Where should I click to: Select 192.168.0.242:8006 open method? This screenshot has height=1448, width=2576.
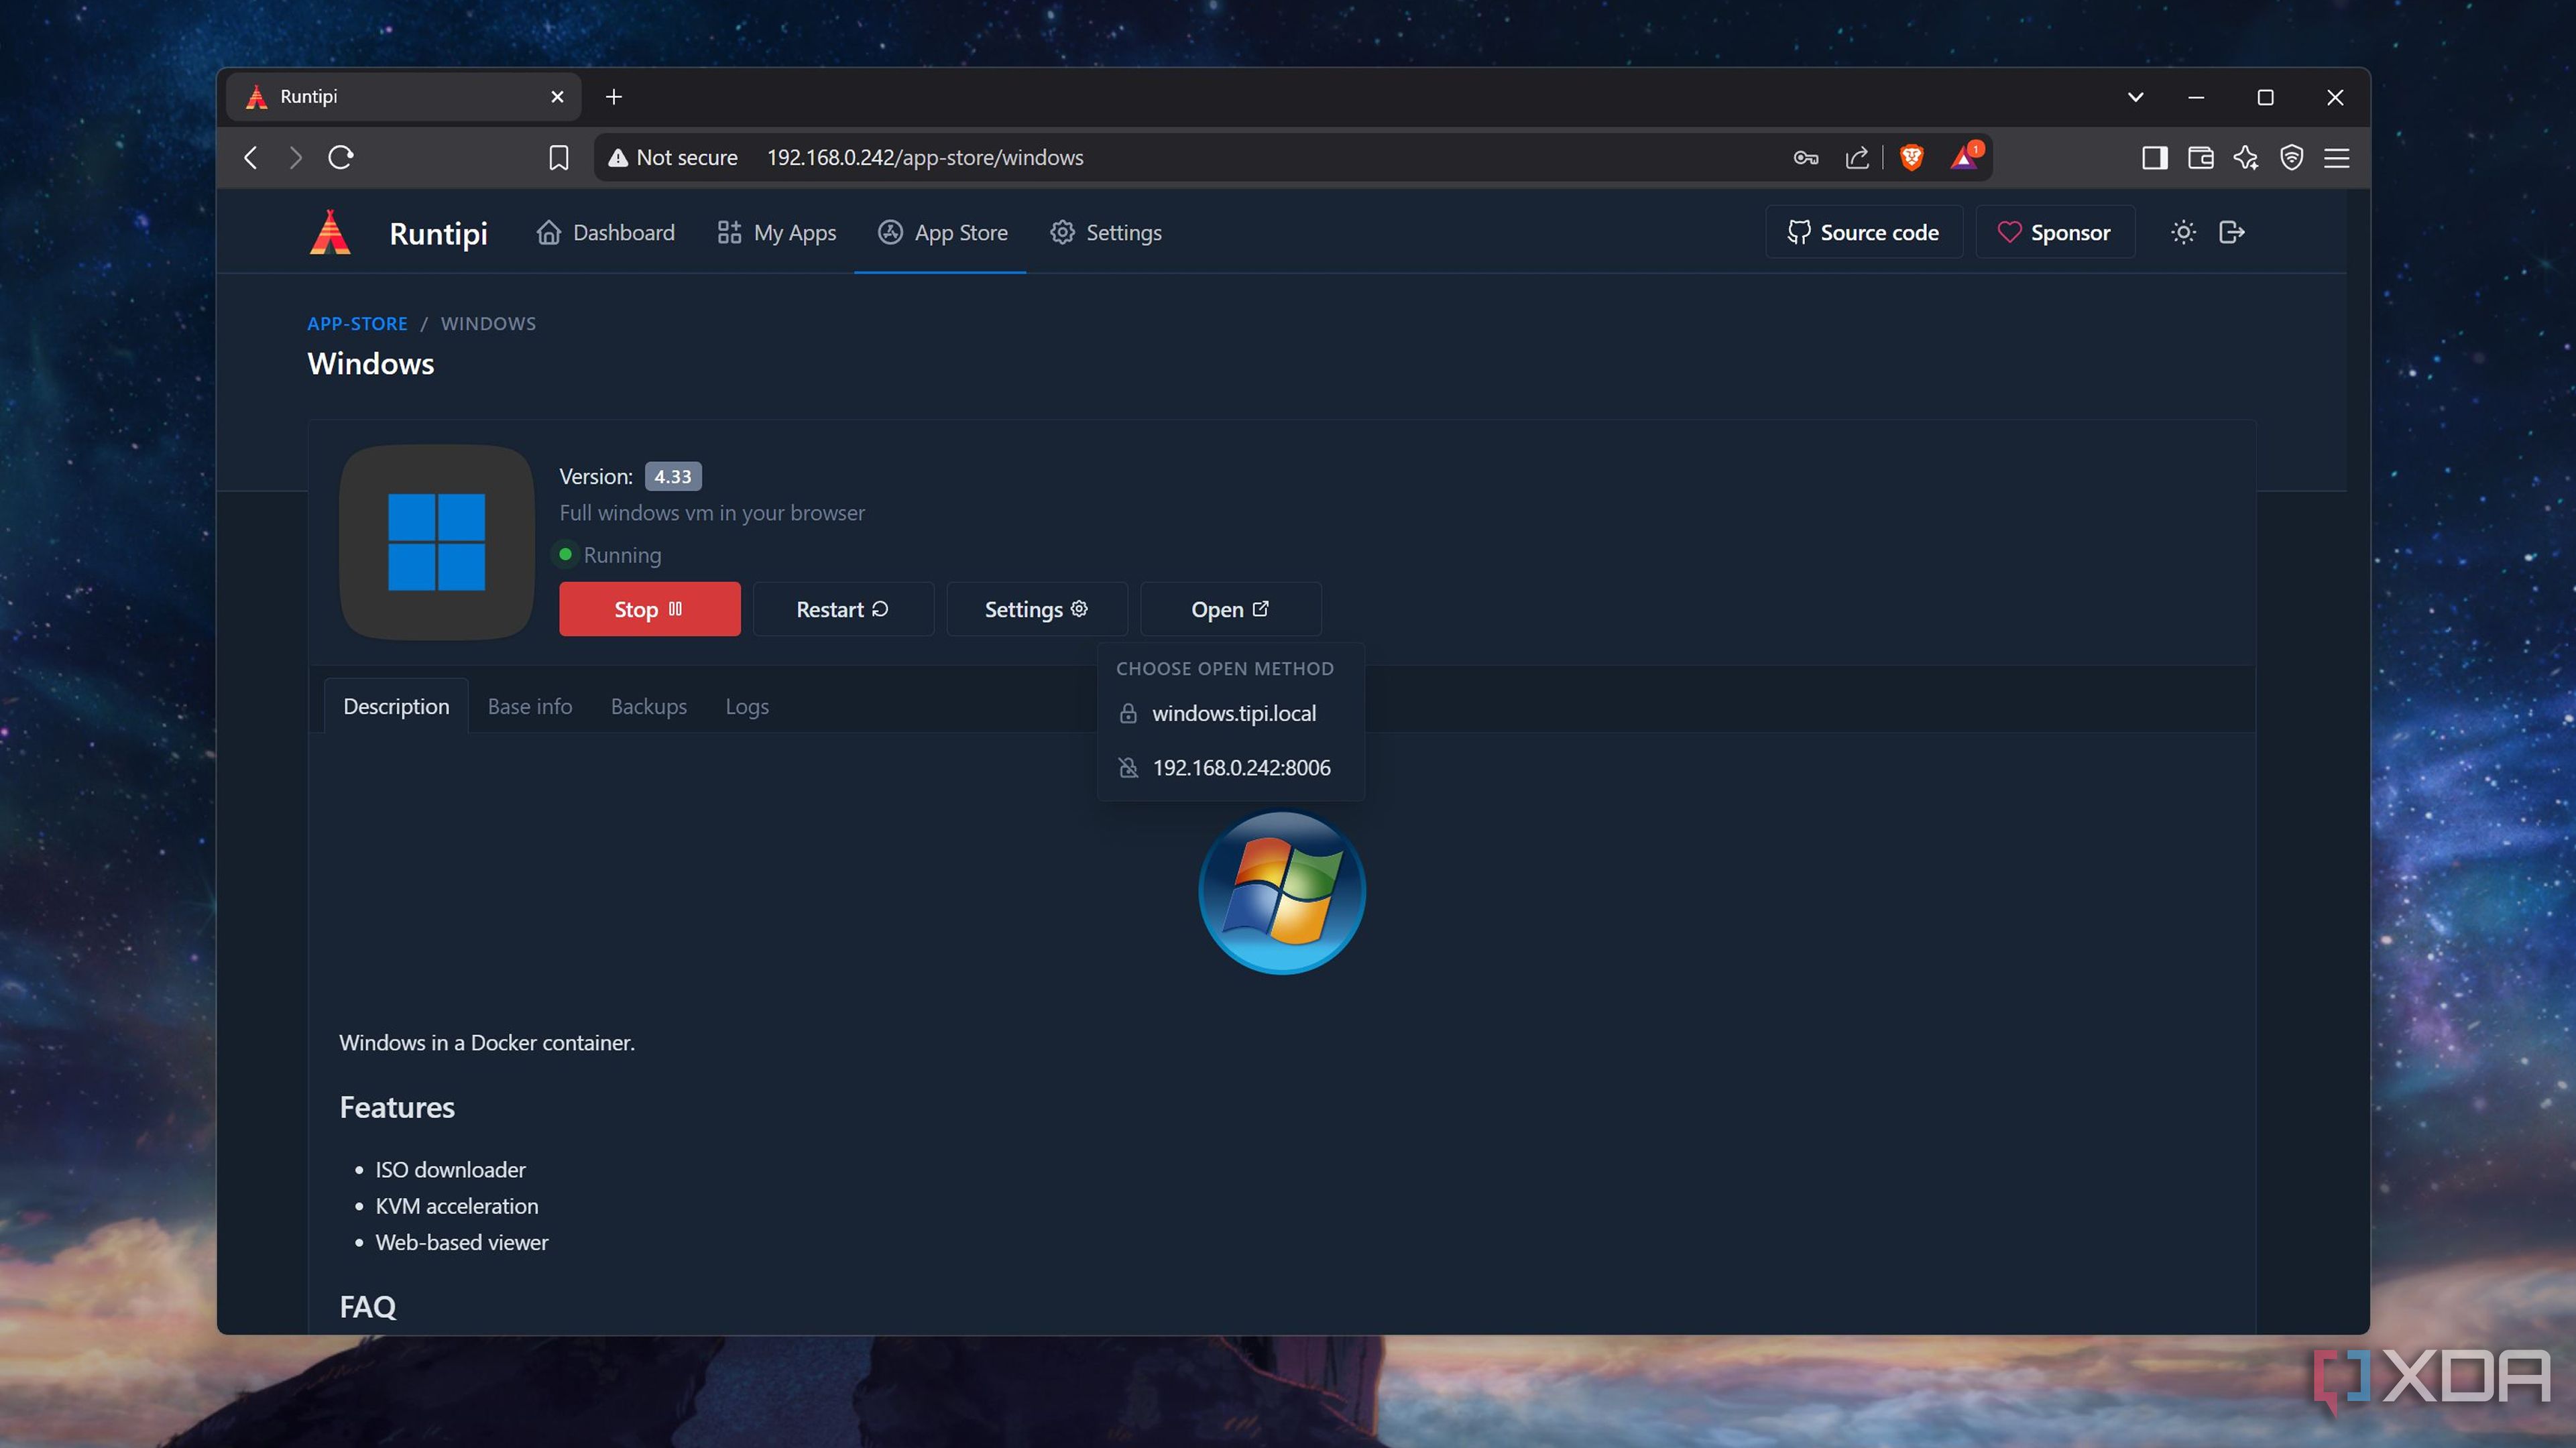pyautogui.click(x=1240, y=767)
